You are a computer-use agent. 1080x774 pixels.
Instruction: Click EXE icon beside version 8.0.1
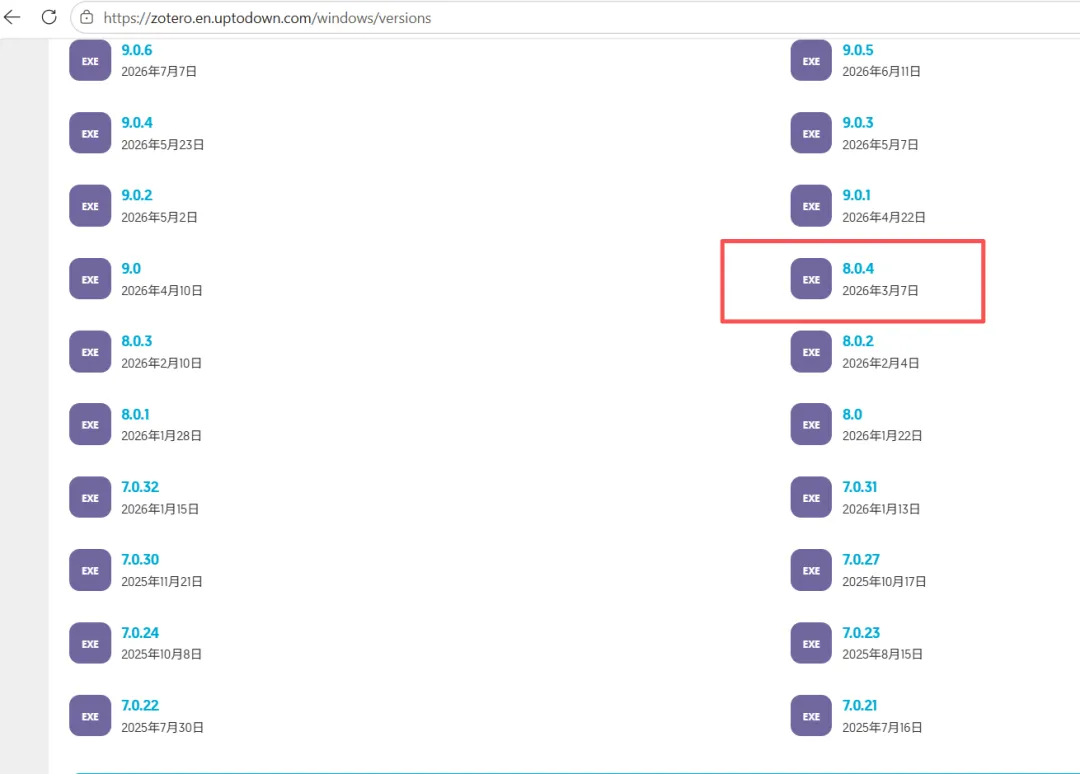[90, 424]
